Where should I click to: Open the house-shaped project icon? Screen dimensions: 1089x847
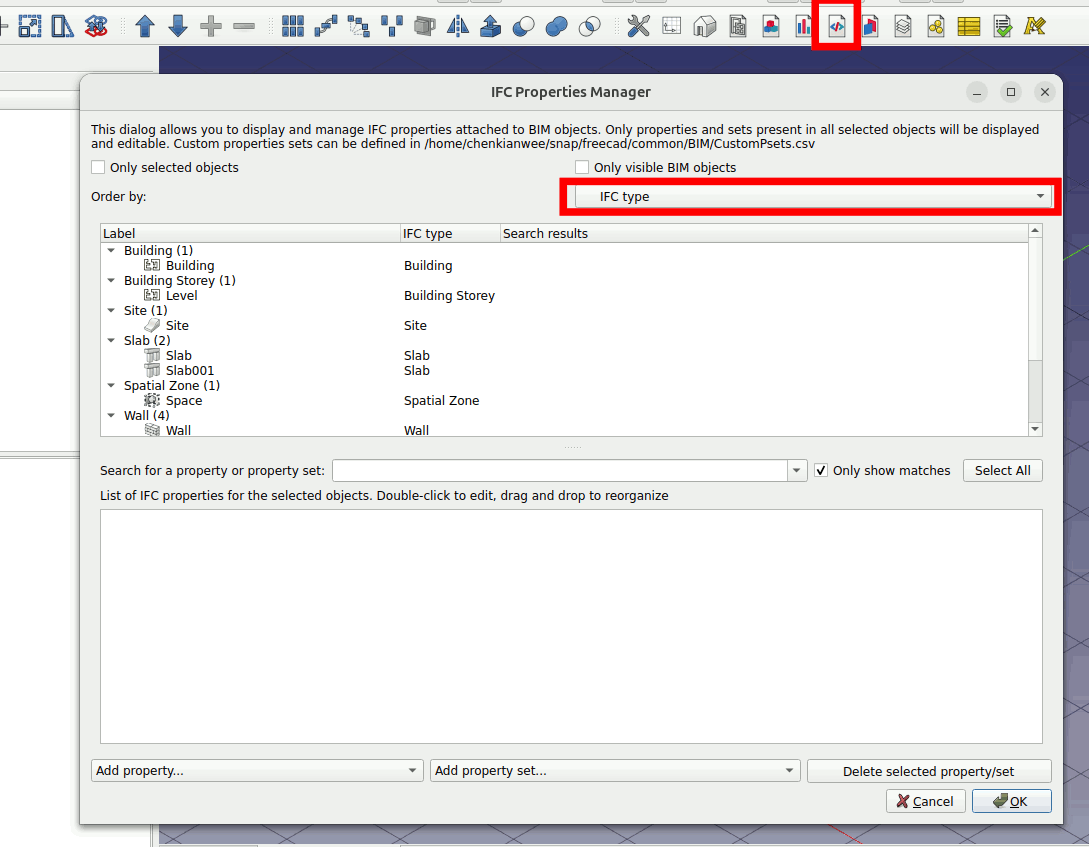click(704, 27)
